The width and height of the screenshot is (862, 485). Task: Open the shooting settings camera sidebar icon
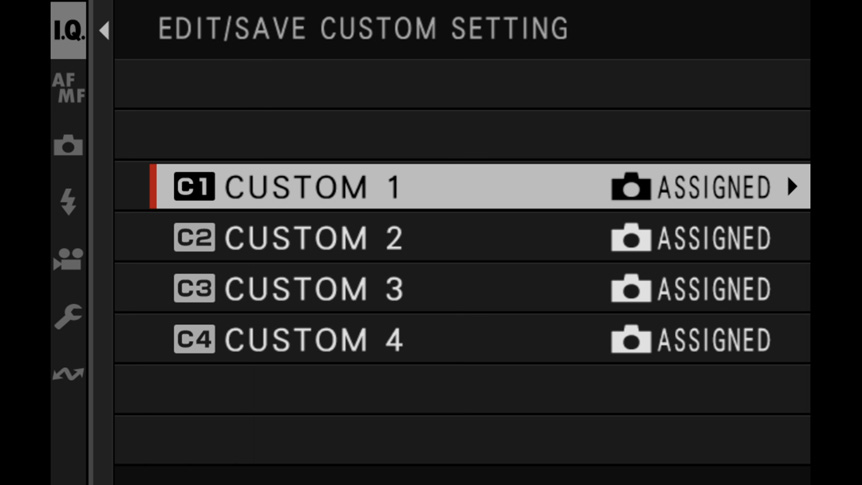click(69, 145)
